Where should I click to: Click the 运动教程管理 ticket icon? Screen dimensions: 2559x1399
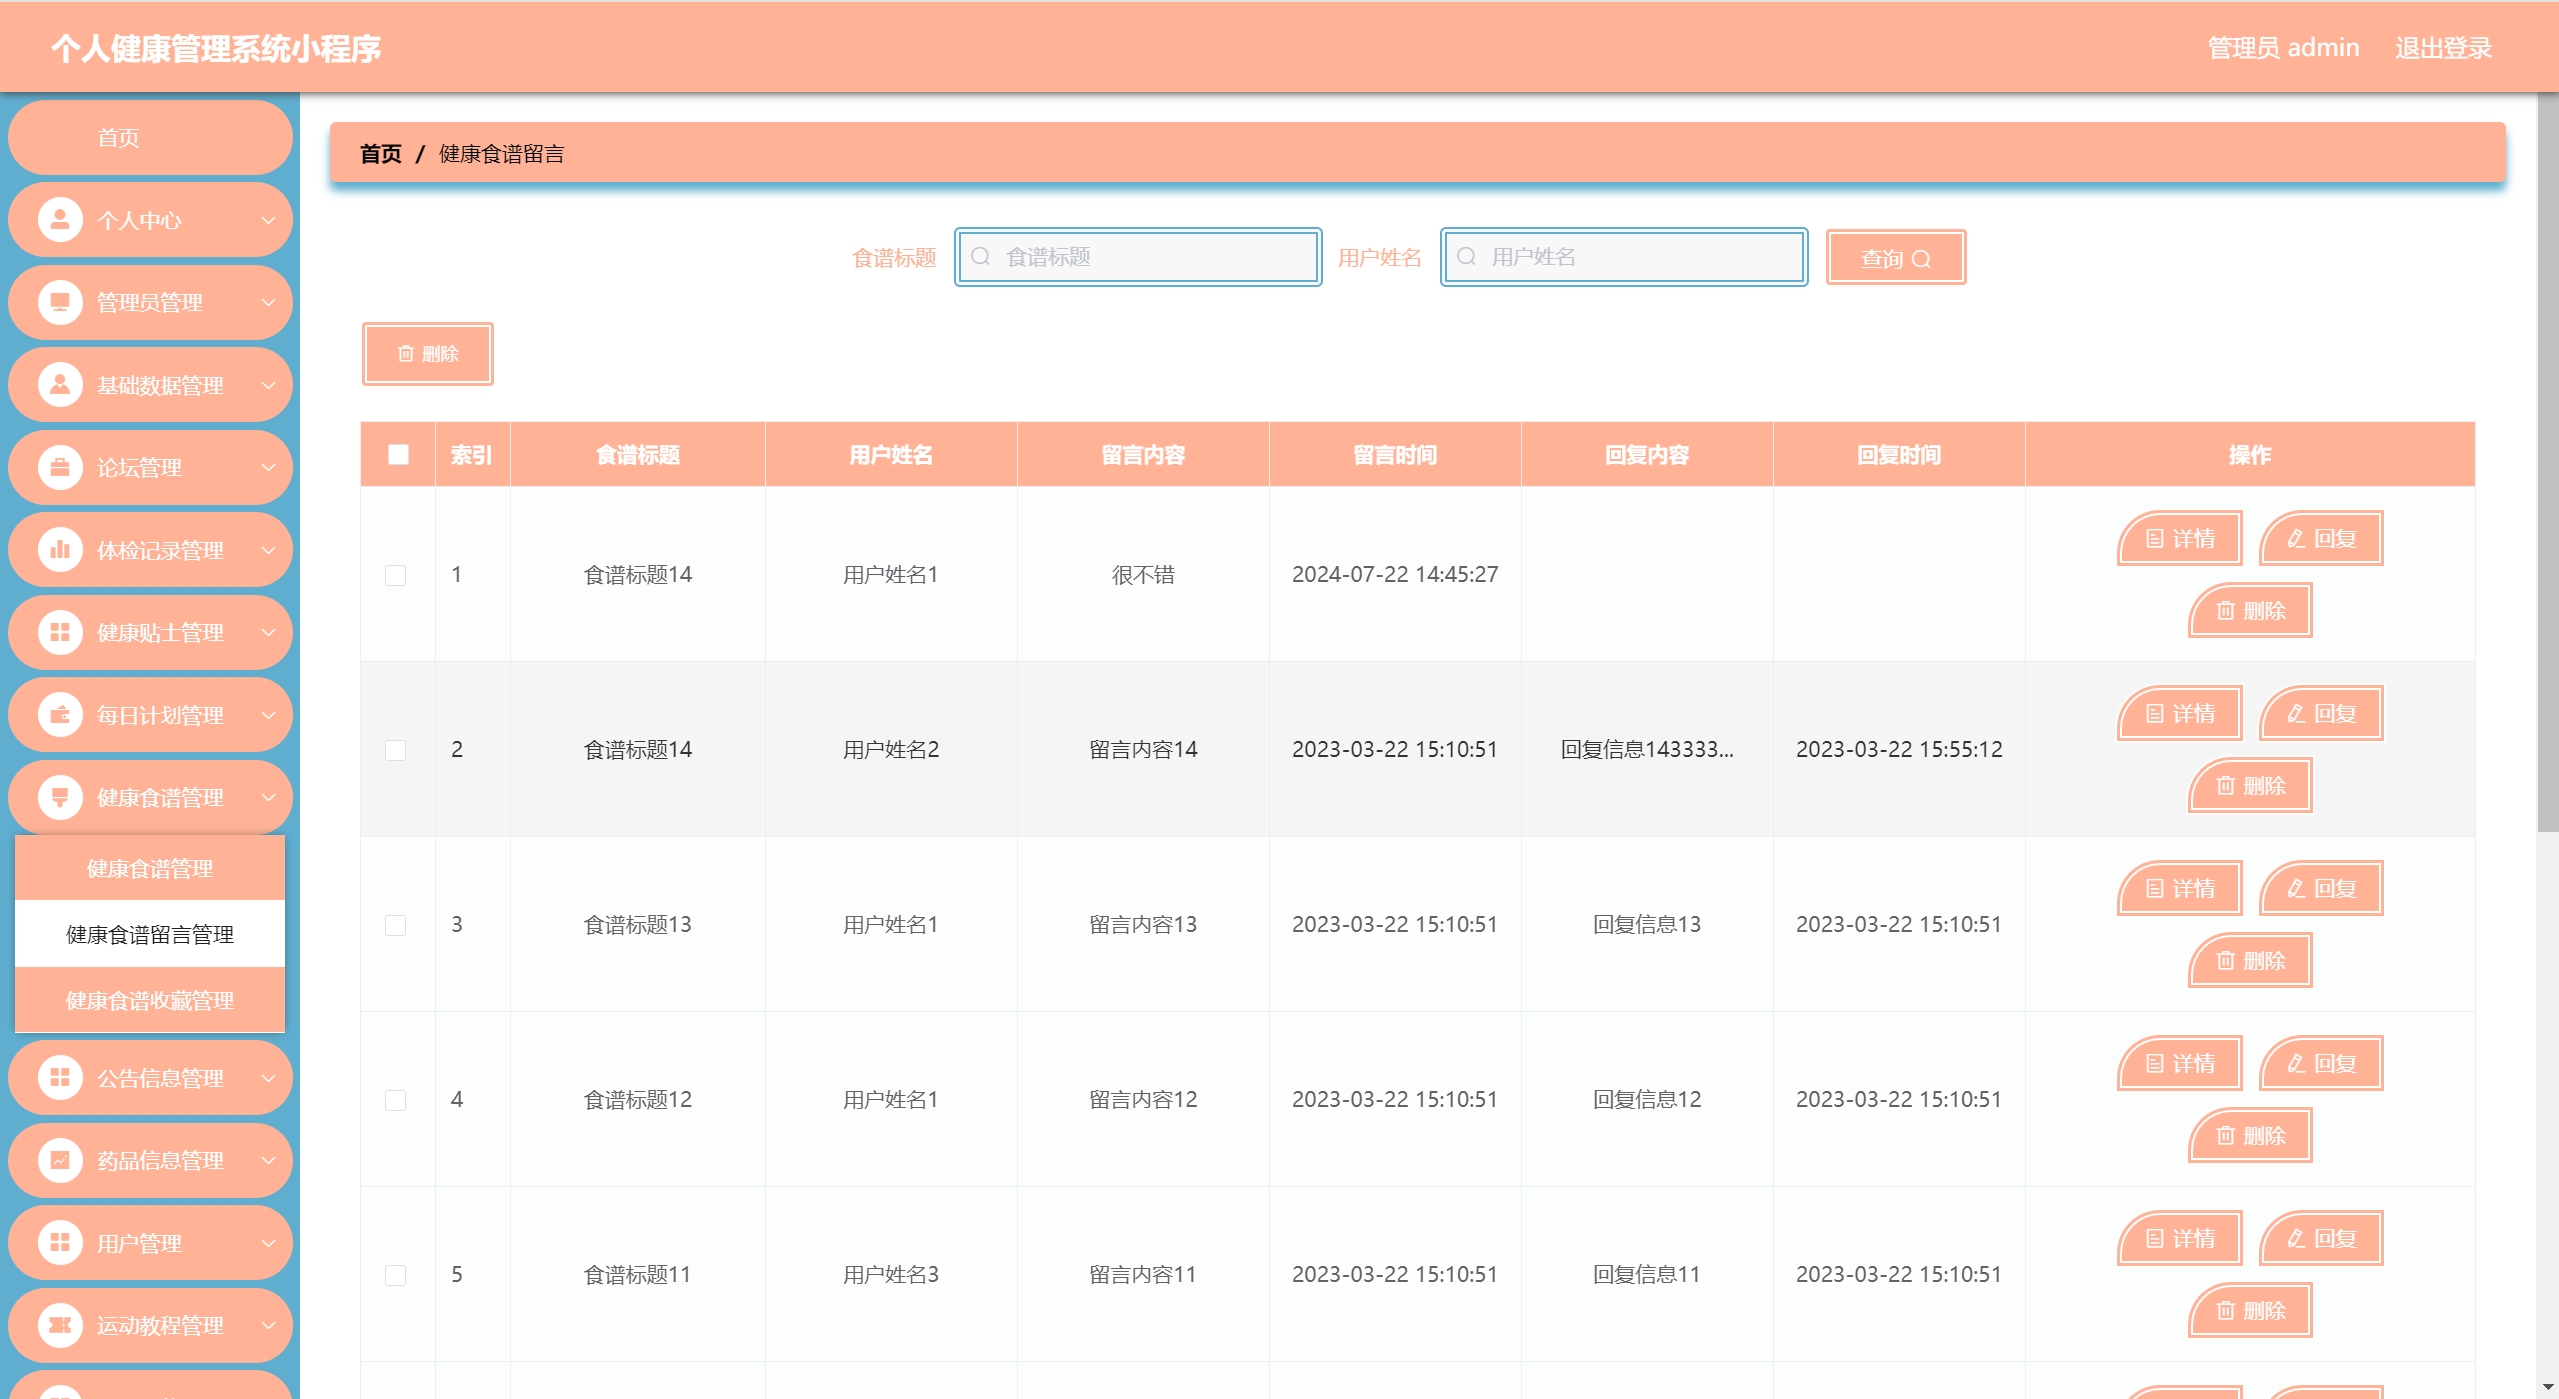(60, 1325)
